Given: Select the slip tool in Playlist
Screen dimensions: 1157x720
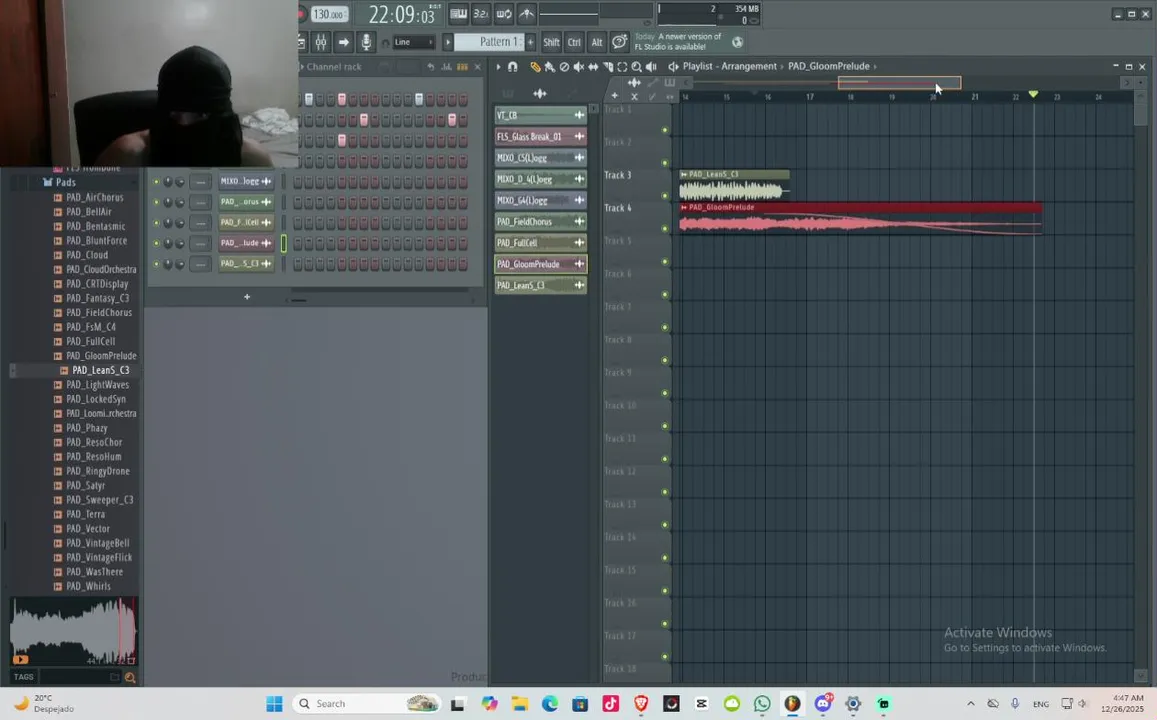Looking at the screenshot, I should (x=593, y=66).
